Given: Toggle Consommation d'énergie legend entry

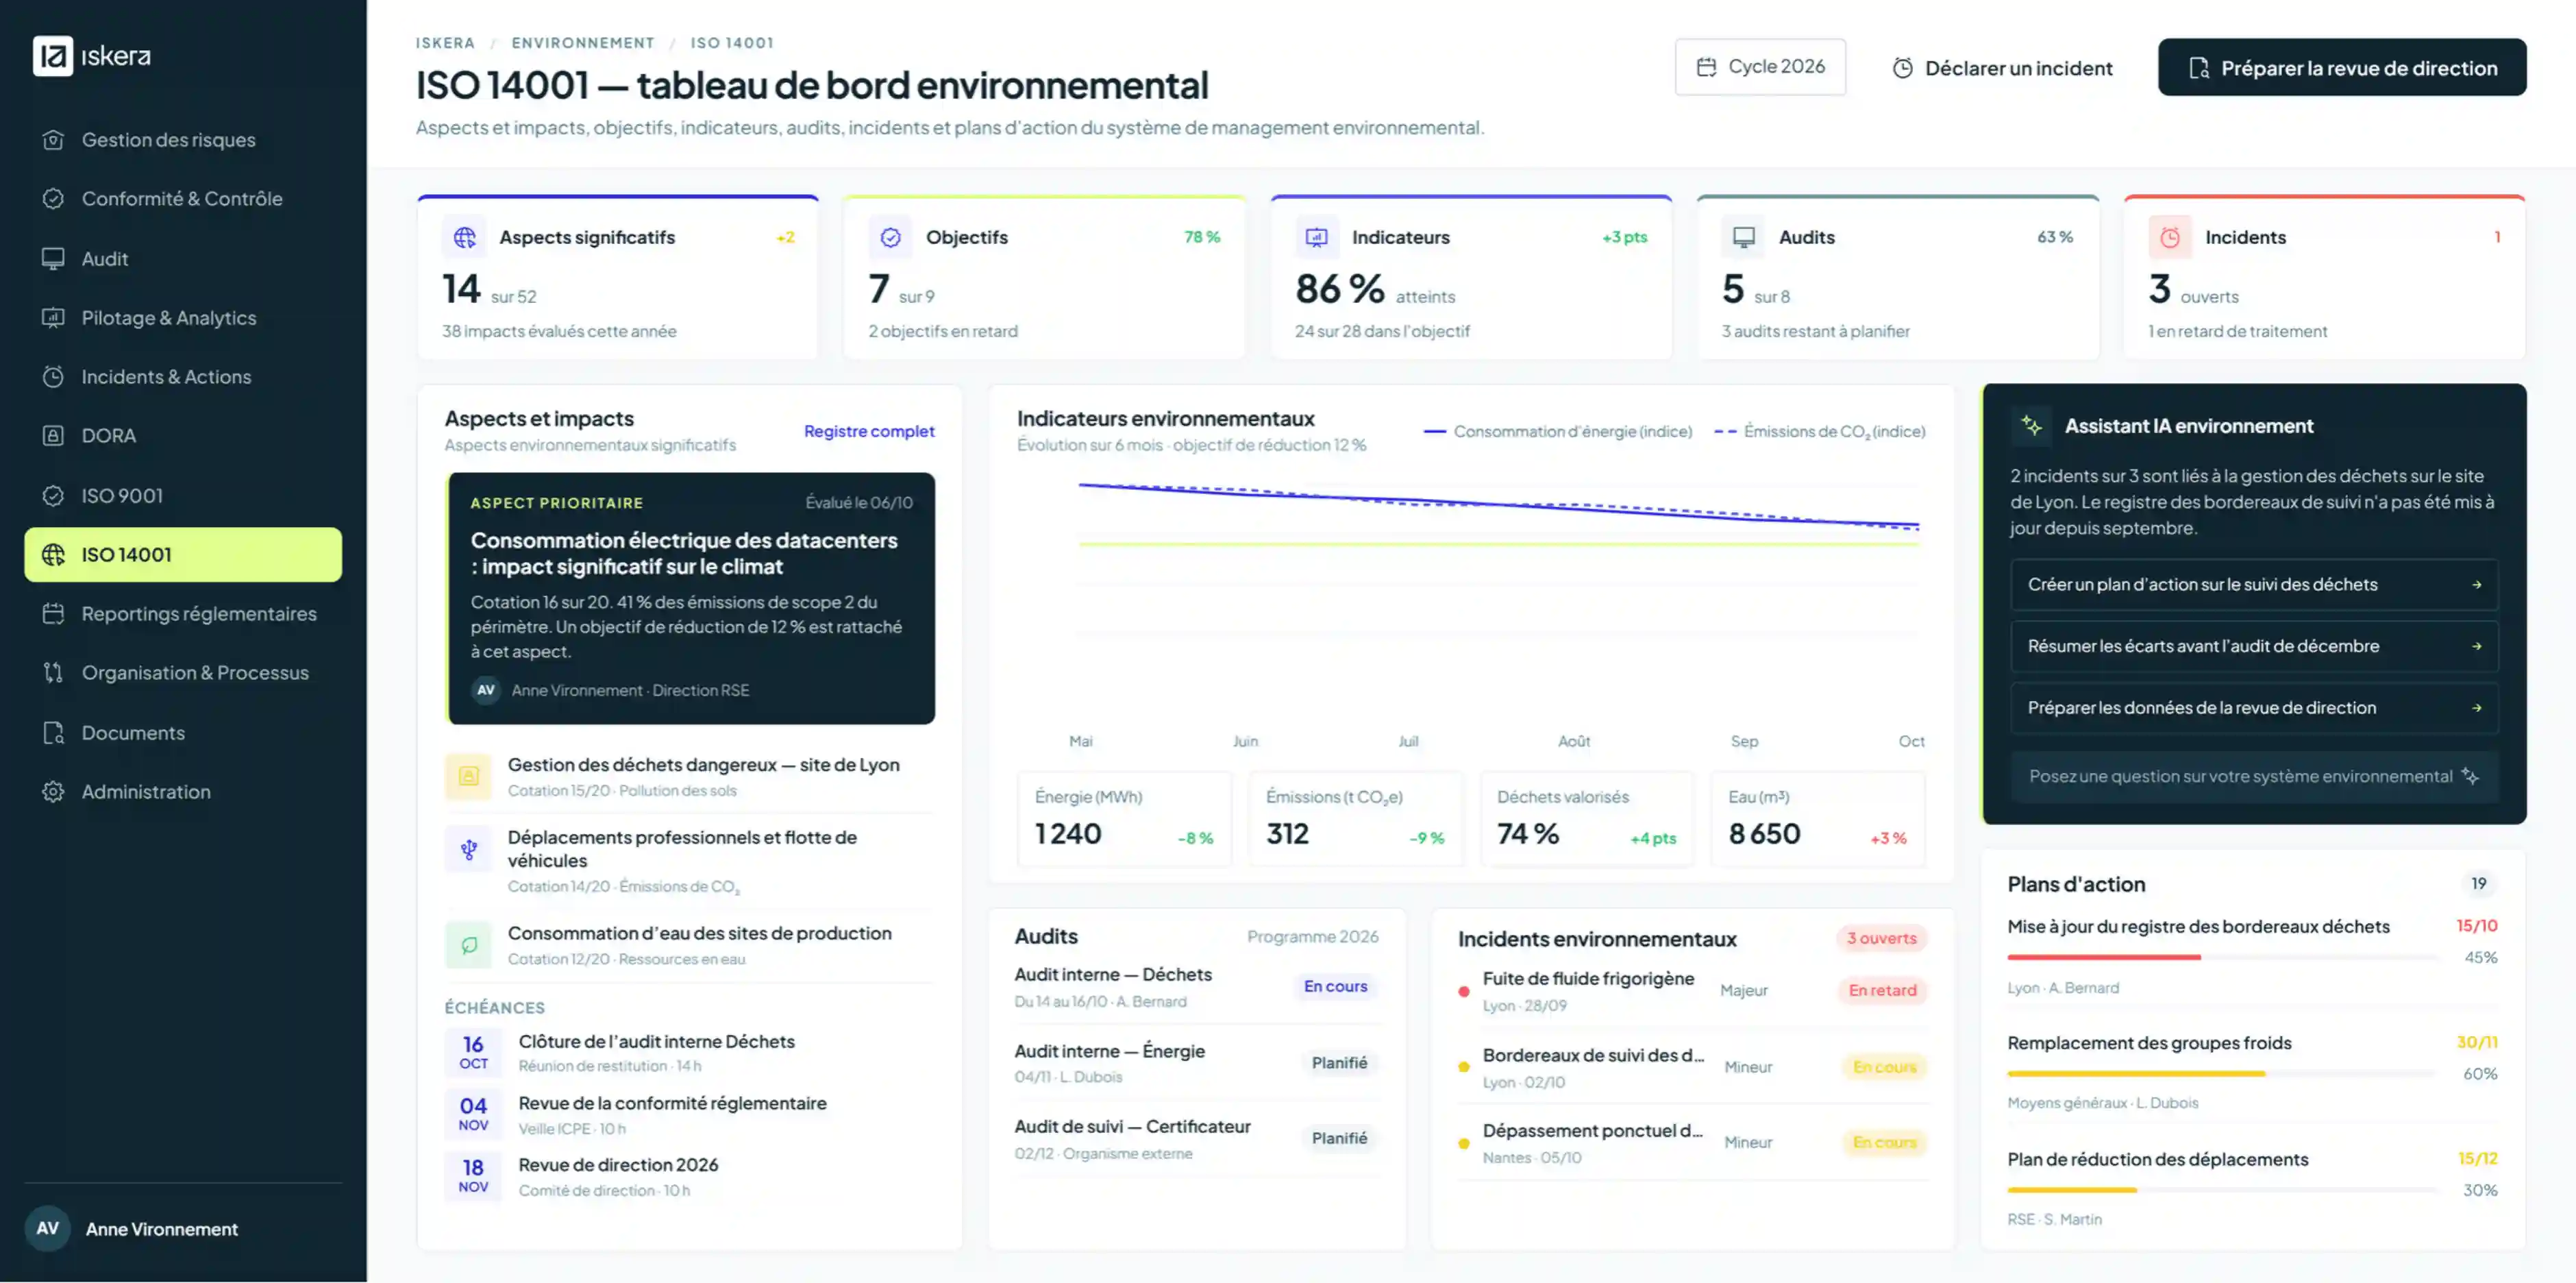Looking at the screenshot, I should [x=1558, y=431].
